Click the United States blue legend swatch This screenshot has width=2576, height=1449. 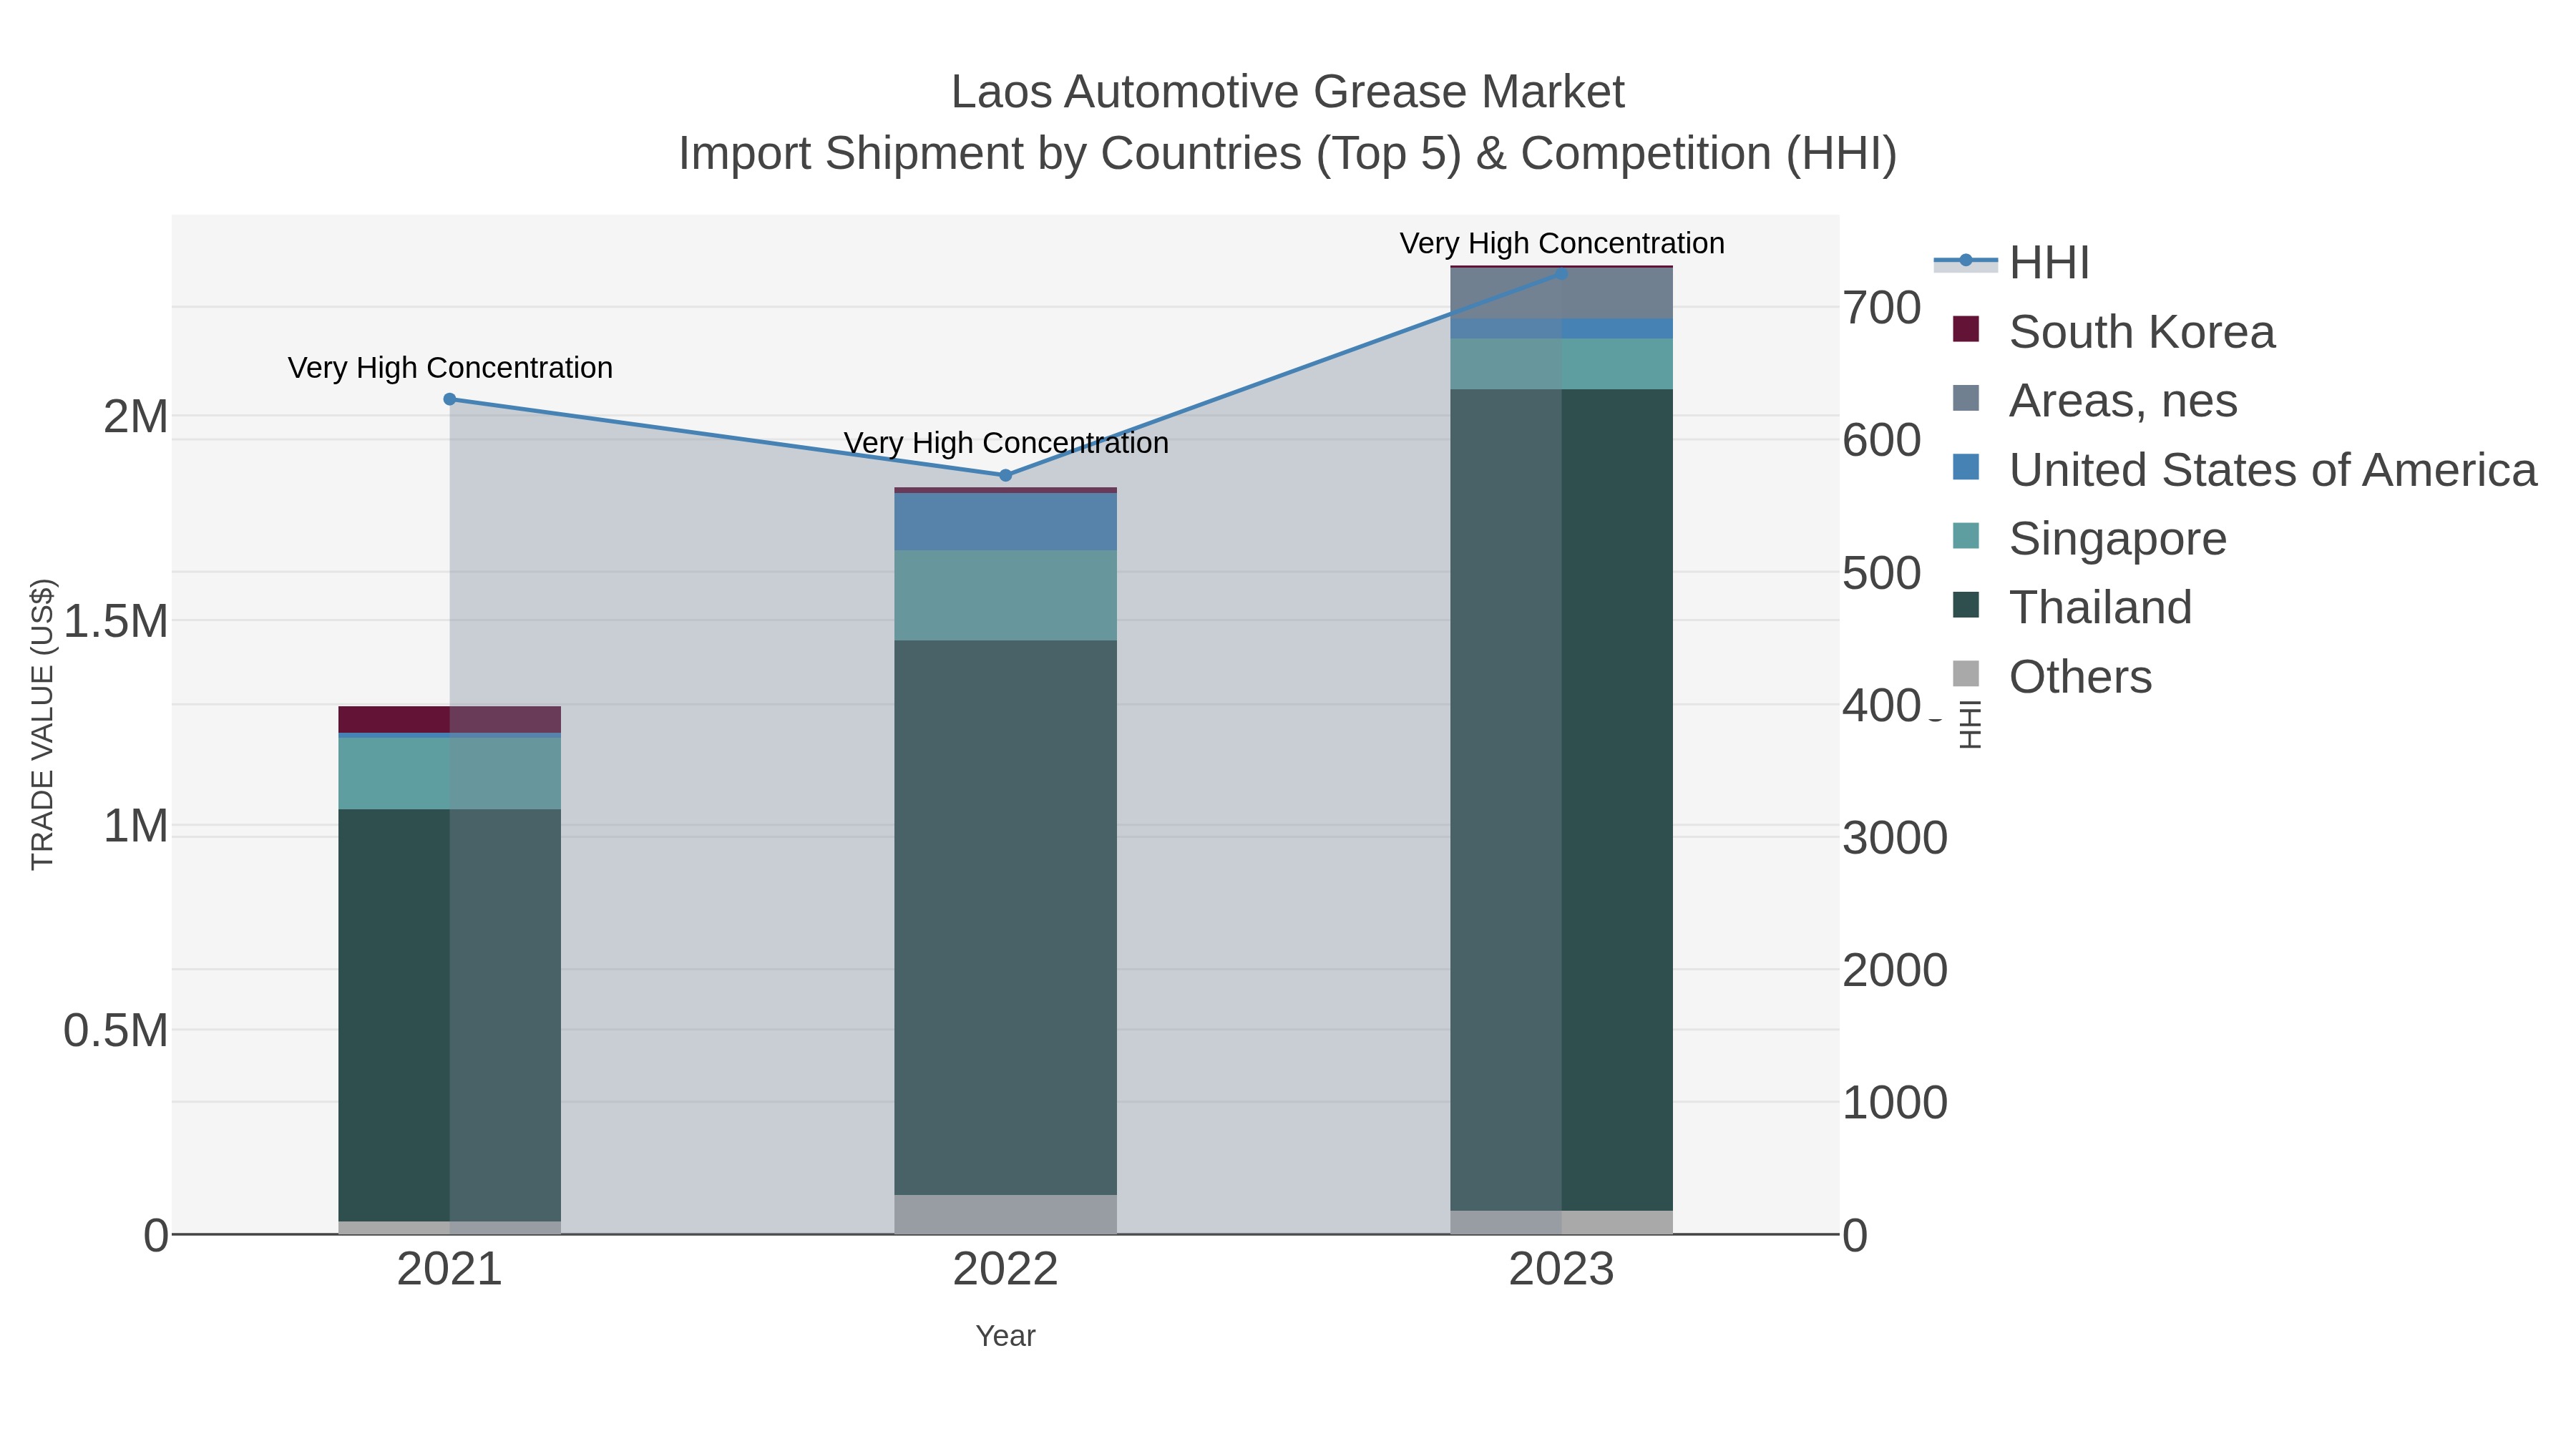click(1966, 467)
